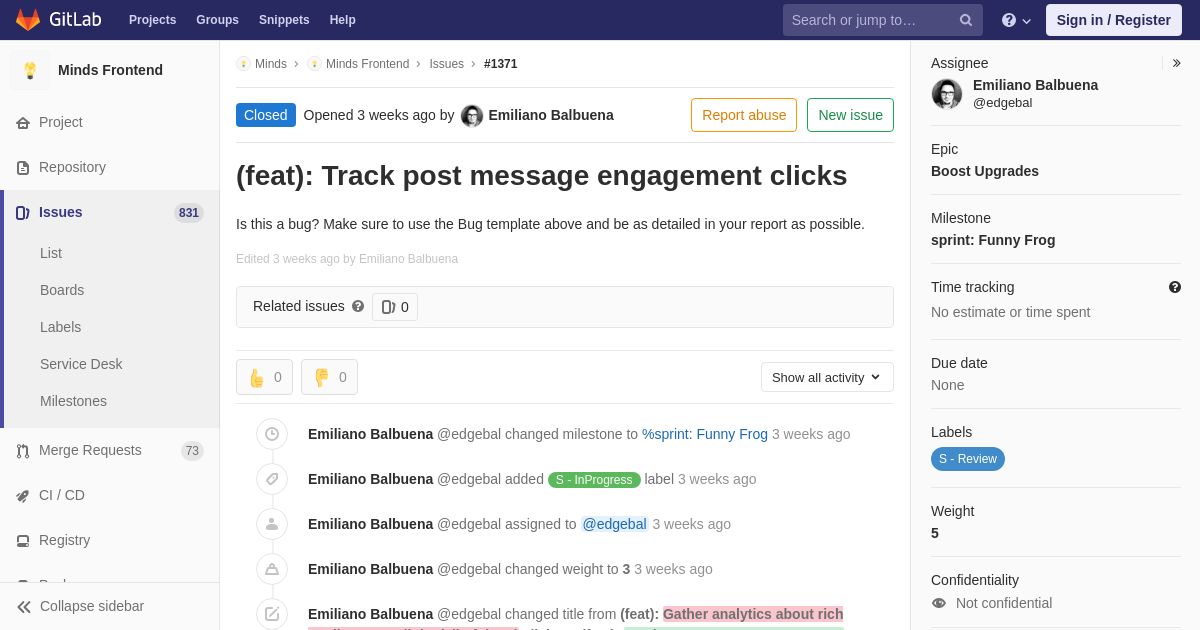Click Emiliano Balbuena author name in header
This screenshot has height=630, width=1200.
pos(551,115)
